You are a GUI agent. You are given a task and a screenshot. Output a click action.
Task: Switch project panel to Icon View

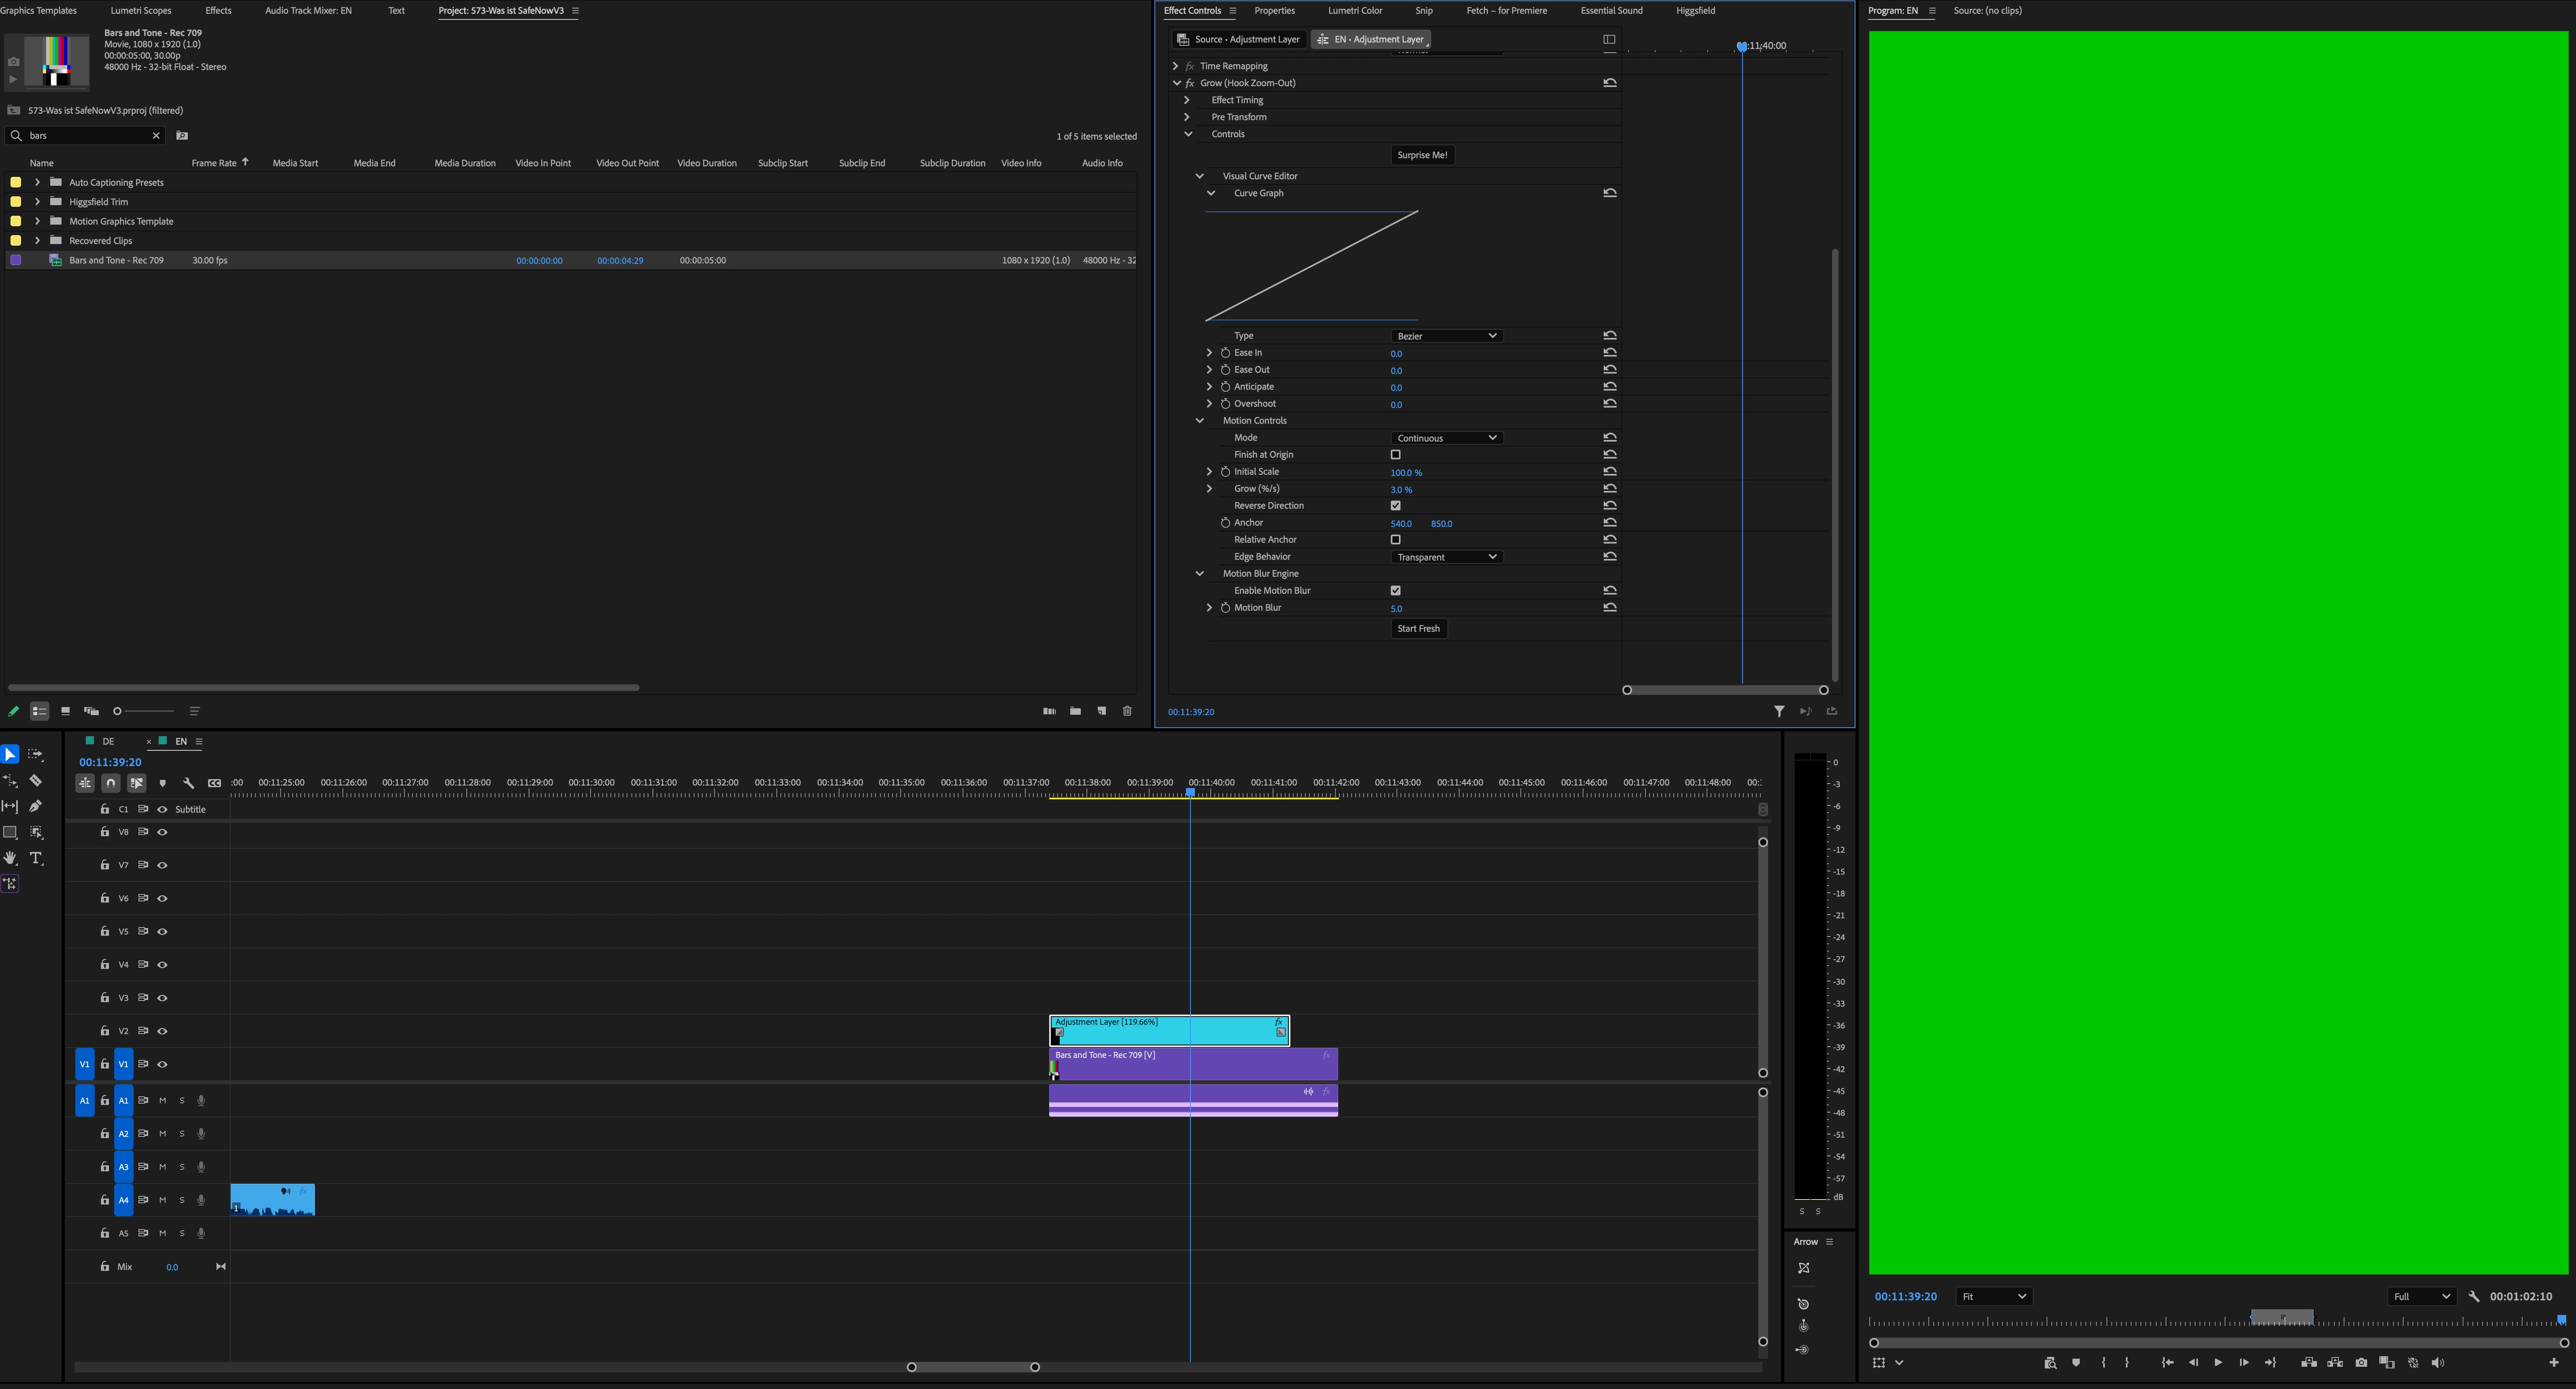pos(65,711)
